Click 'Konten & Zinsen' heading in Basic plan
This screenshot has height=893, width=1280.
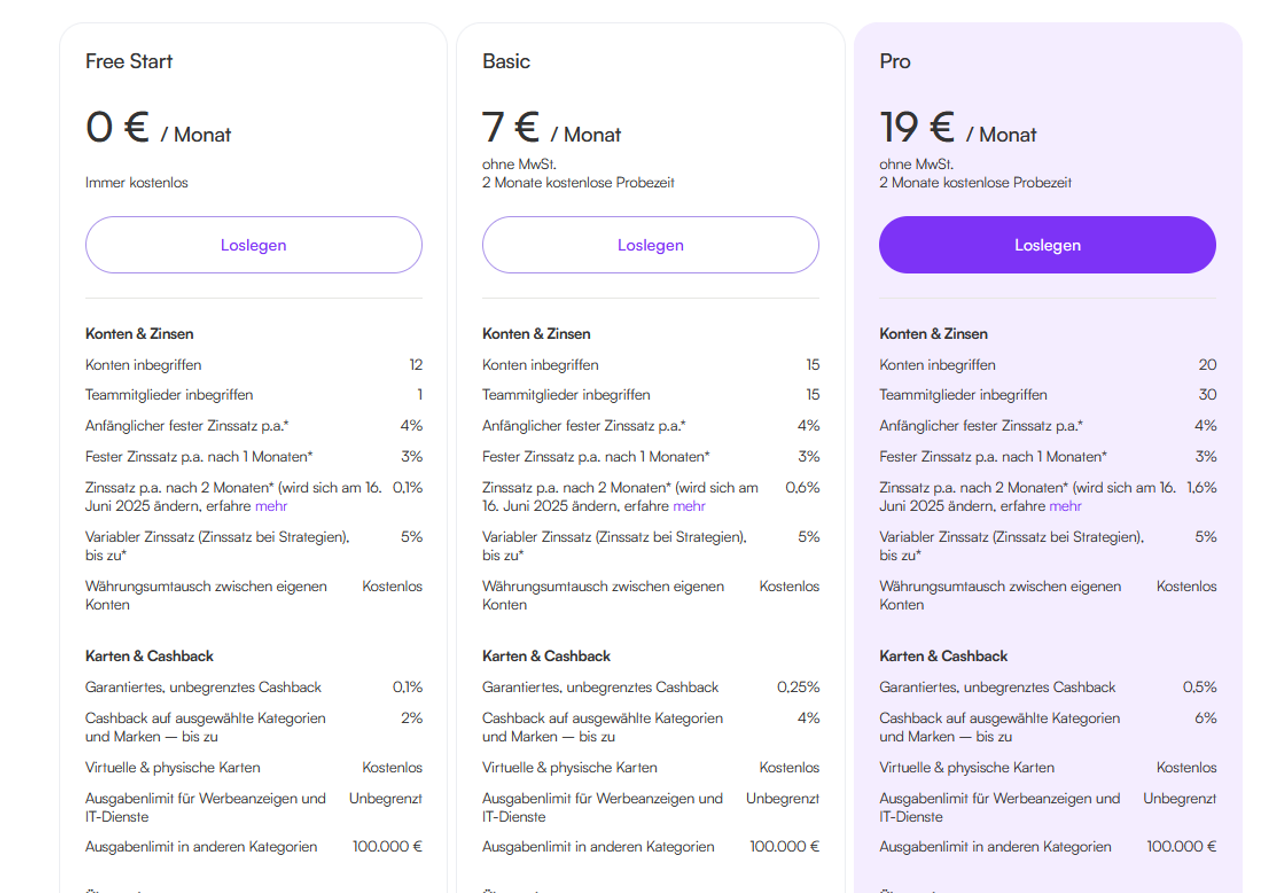coord(536,334)
